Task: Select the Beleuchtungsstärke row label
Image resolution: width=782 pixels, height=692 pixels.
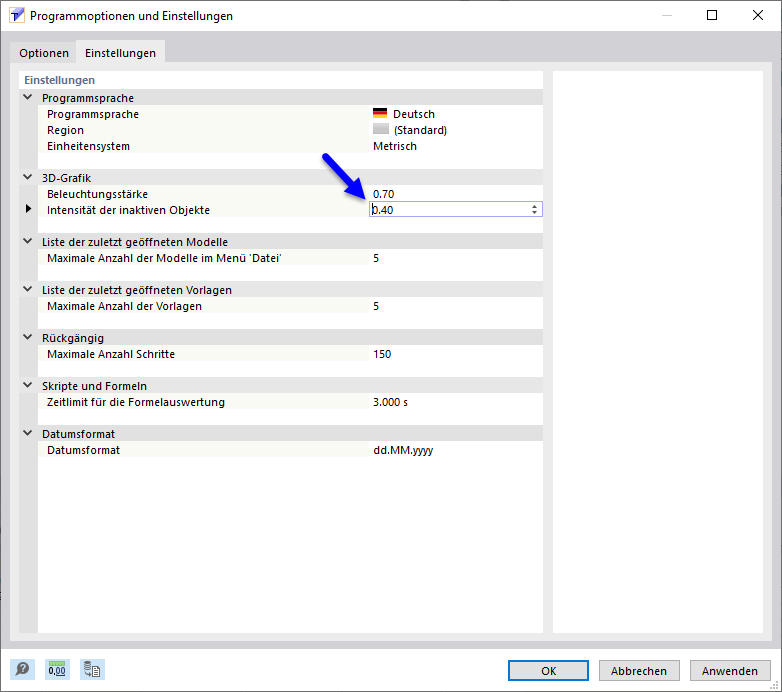Action: 97,194
